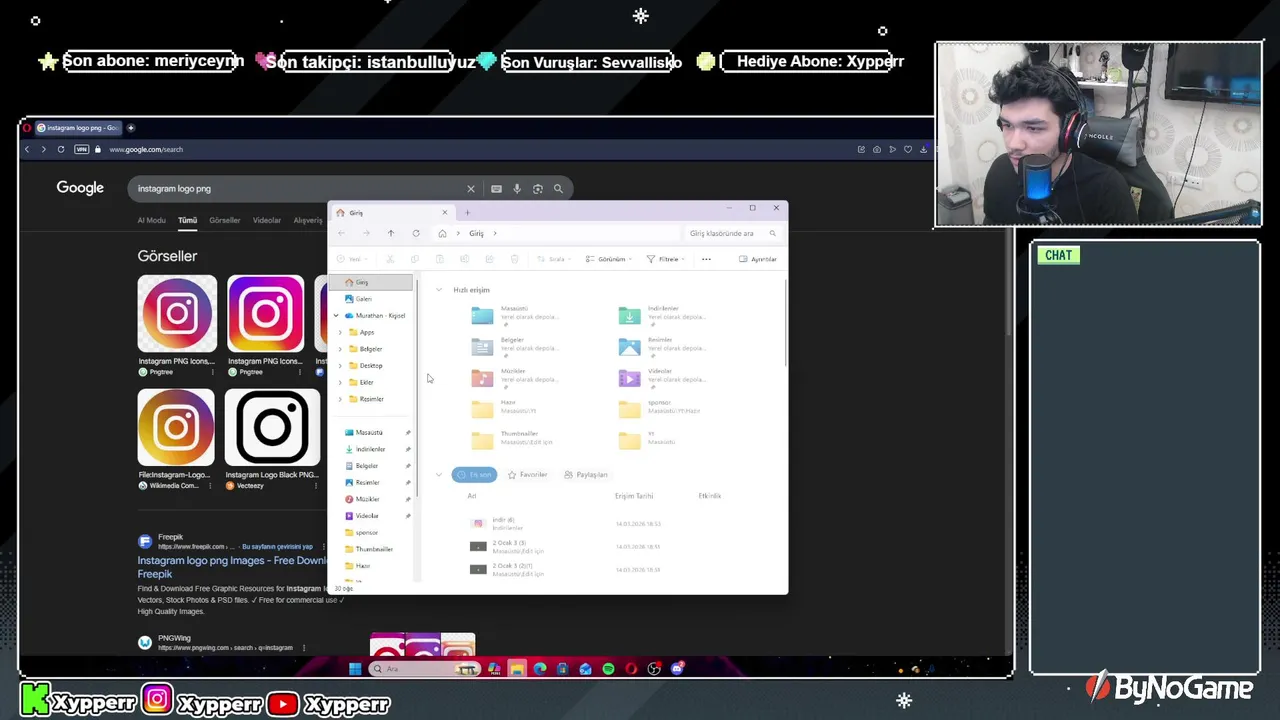Open Google Lens image search icon
1280x720 pixels.
538,188
